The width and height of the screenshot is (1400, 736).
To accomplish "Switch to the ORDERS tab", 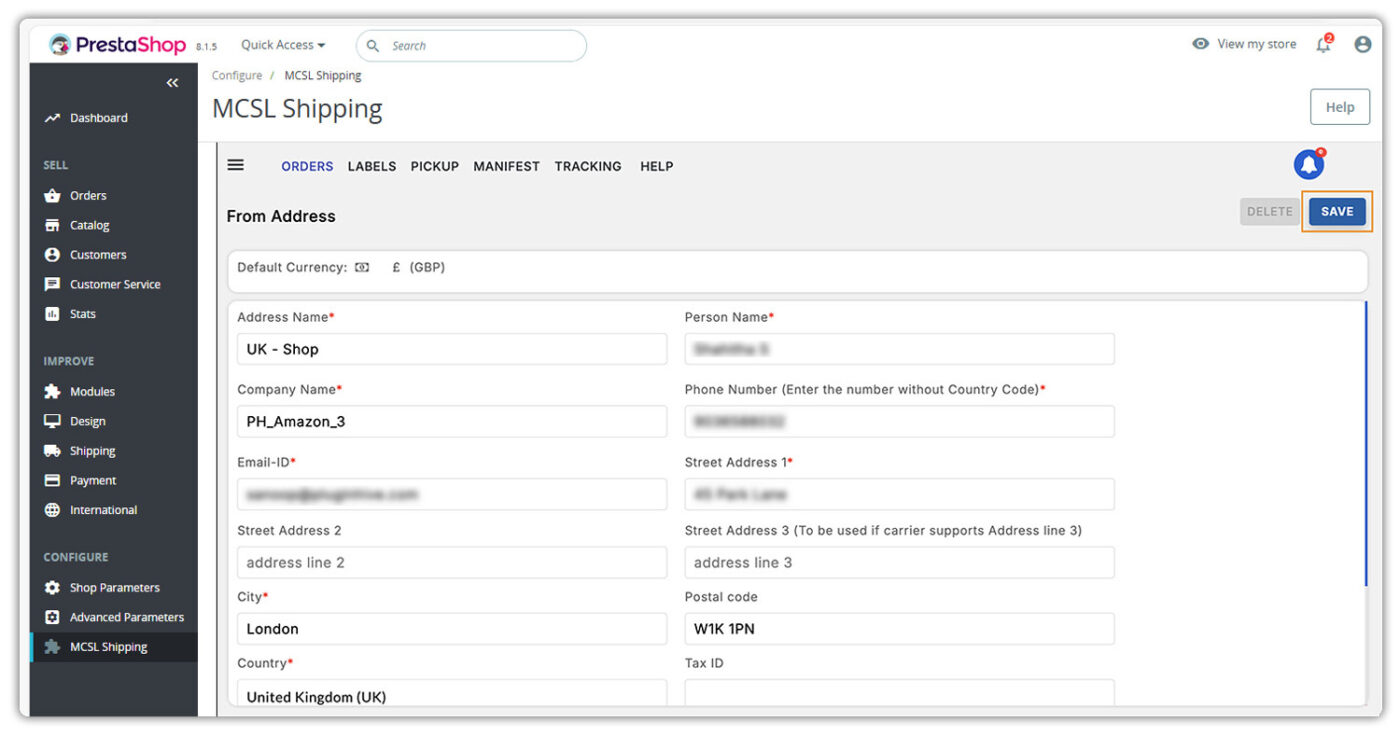I will pos(307,166).
